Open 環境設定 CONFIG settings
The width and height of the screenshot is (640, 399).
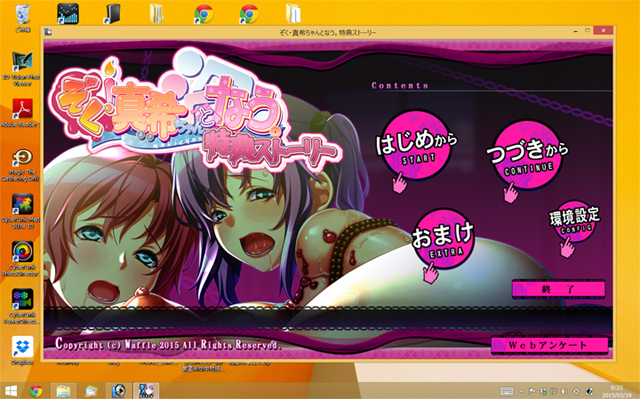(x=575, y=221)
